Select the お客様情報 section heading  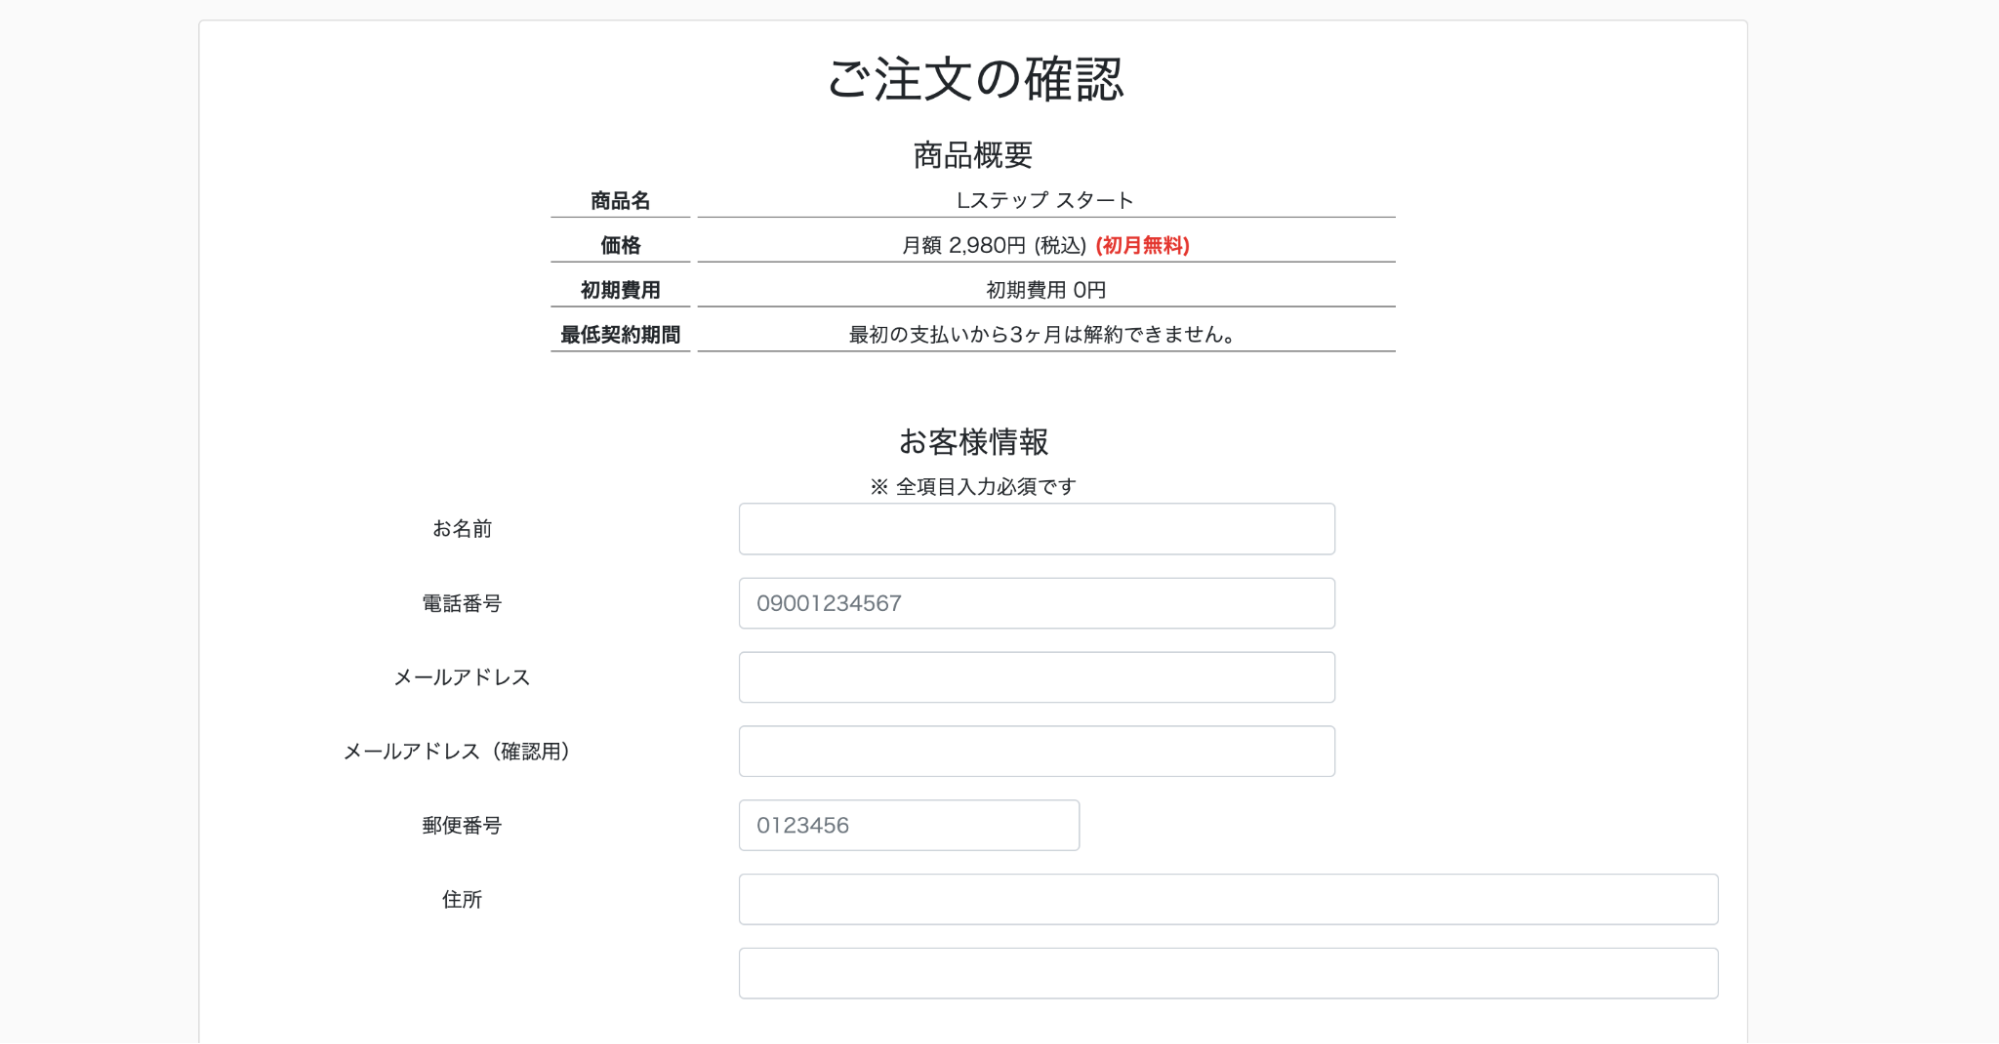coord(973,442)
